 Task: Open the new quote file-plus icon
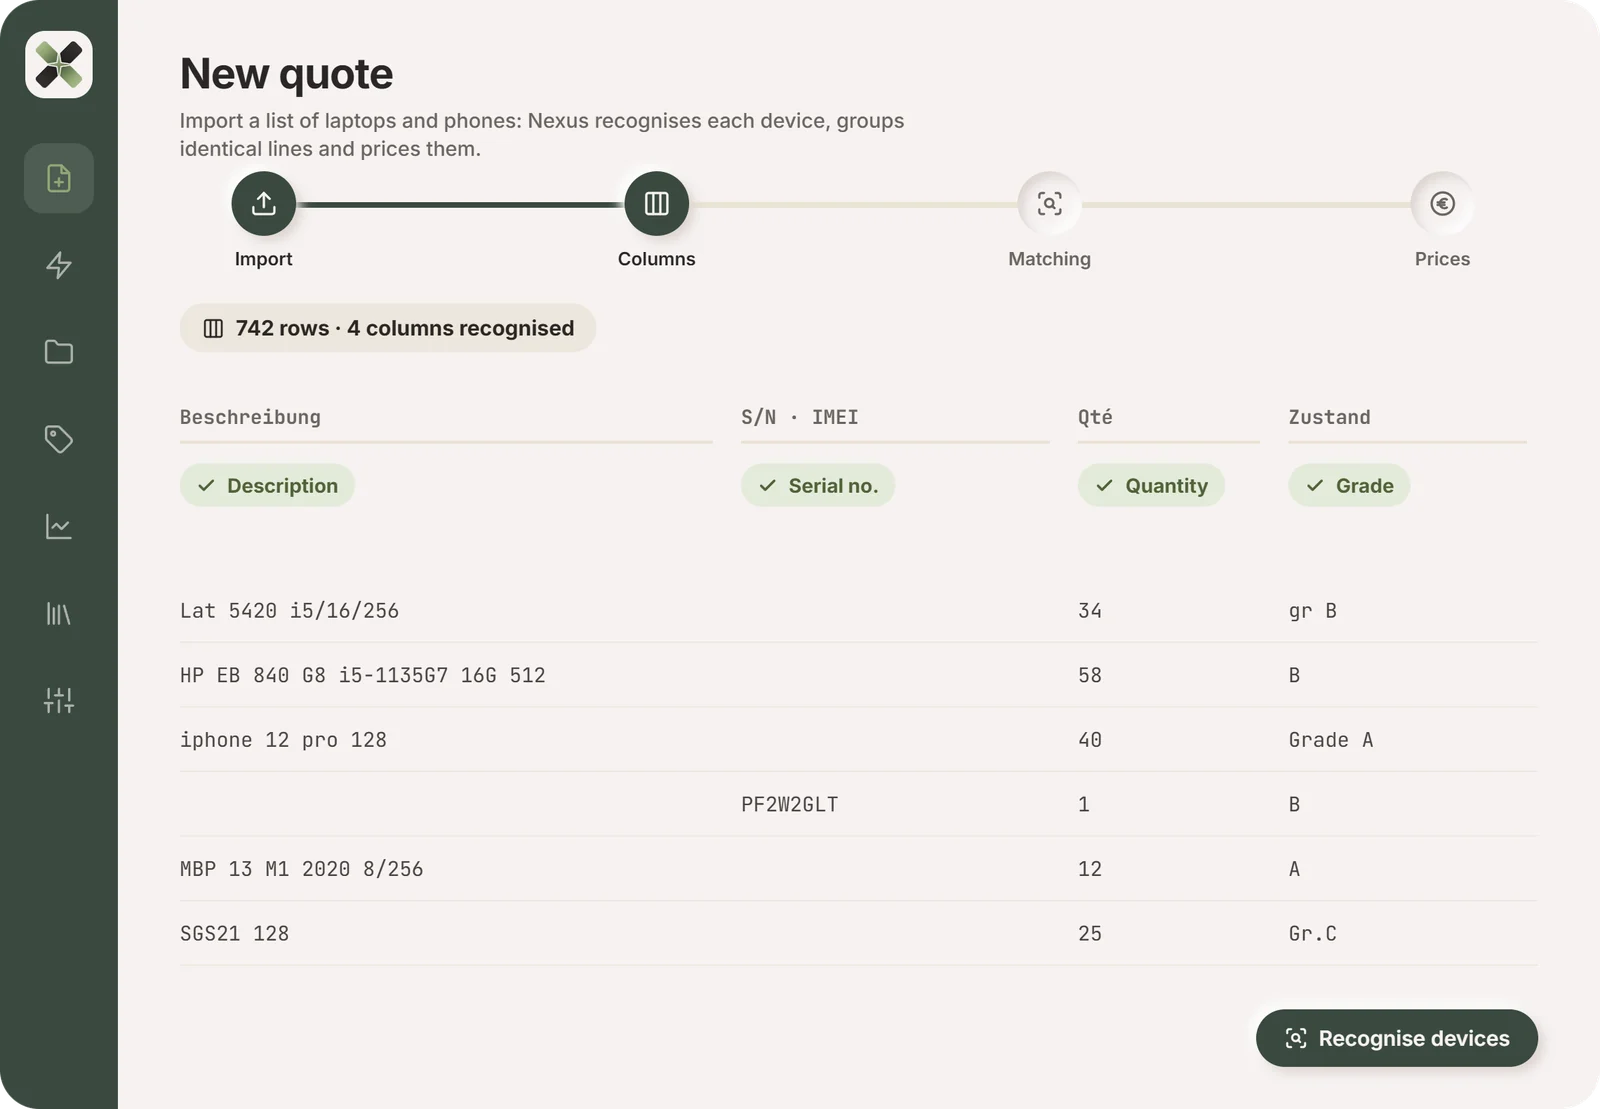click(x=59, y=178)
